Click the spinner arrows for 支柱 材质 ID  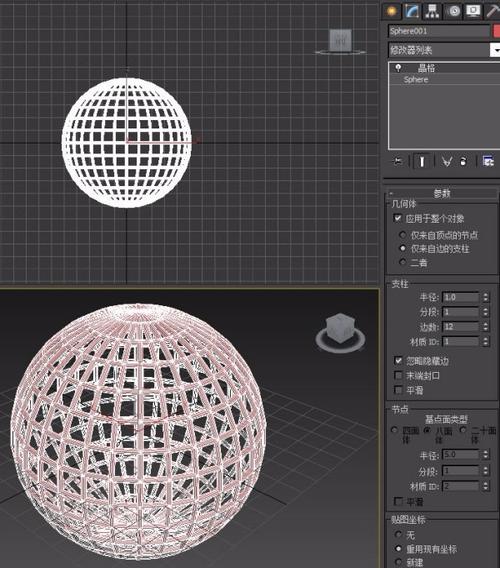point(486,341)
